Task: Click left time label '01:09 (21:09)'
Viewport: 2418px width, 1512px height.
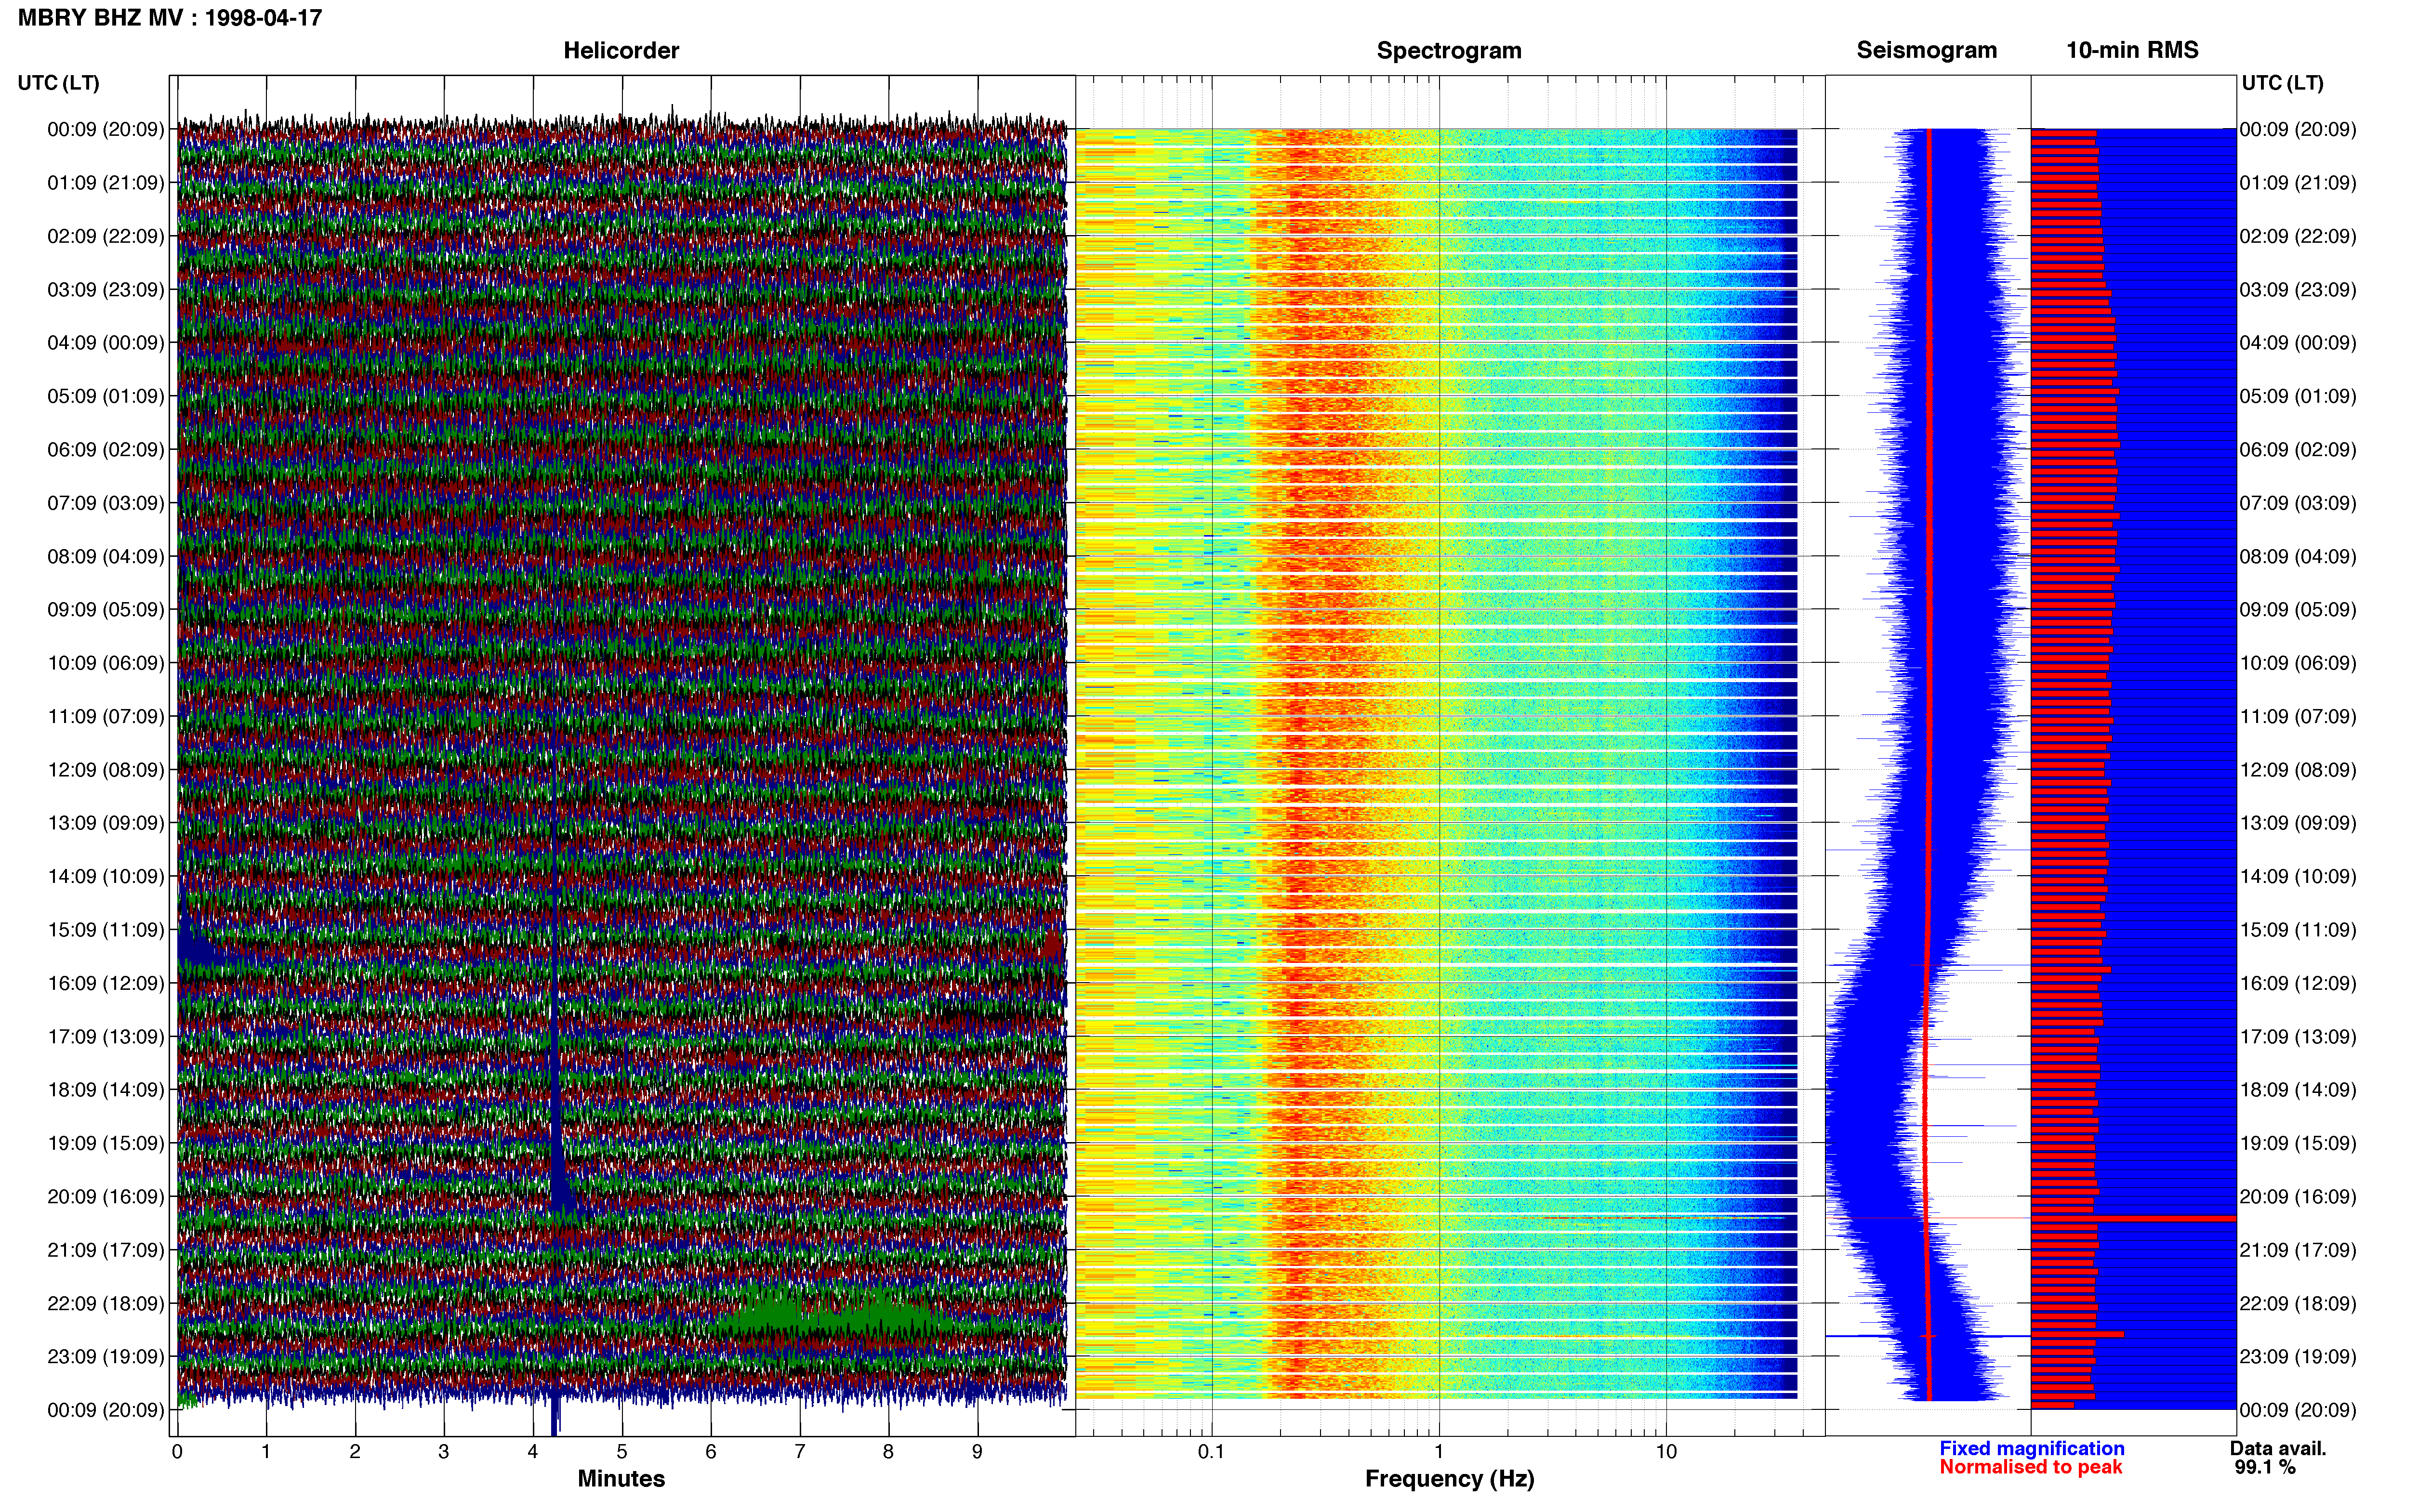Action: pos(106,183)
